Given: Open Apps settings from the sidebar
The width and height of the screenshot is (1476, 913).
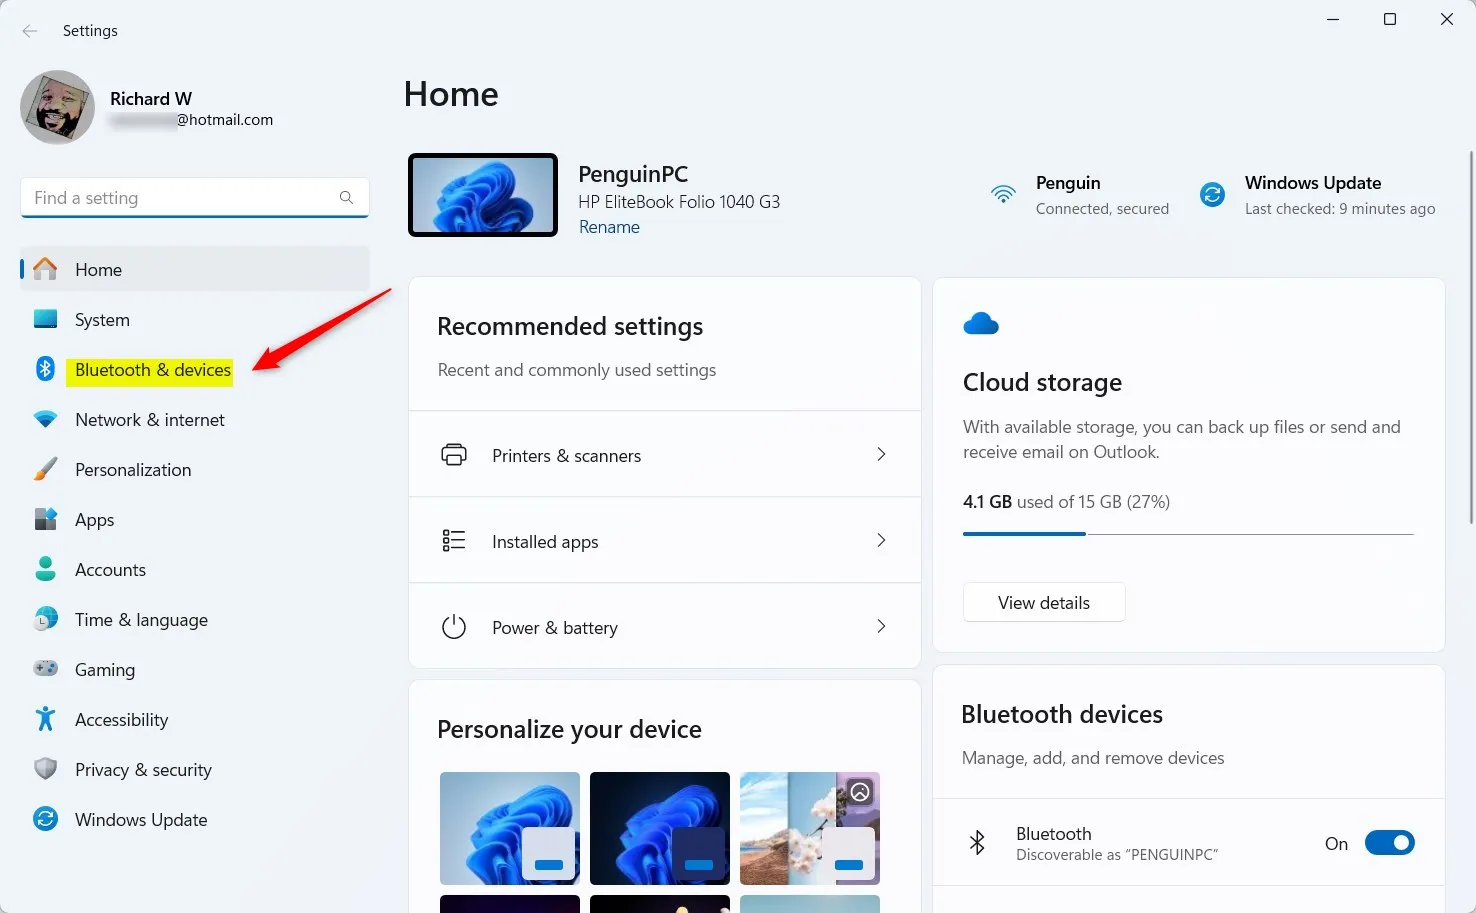Looking at the screenshot, I should [94, 519].
